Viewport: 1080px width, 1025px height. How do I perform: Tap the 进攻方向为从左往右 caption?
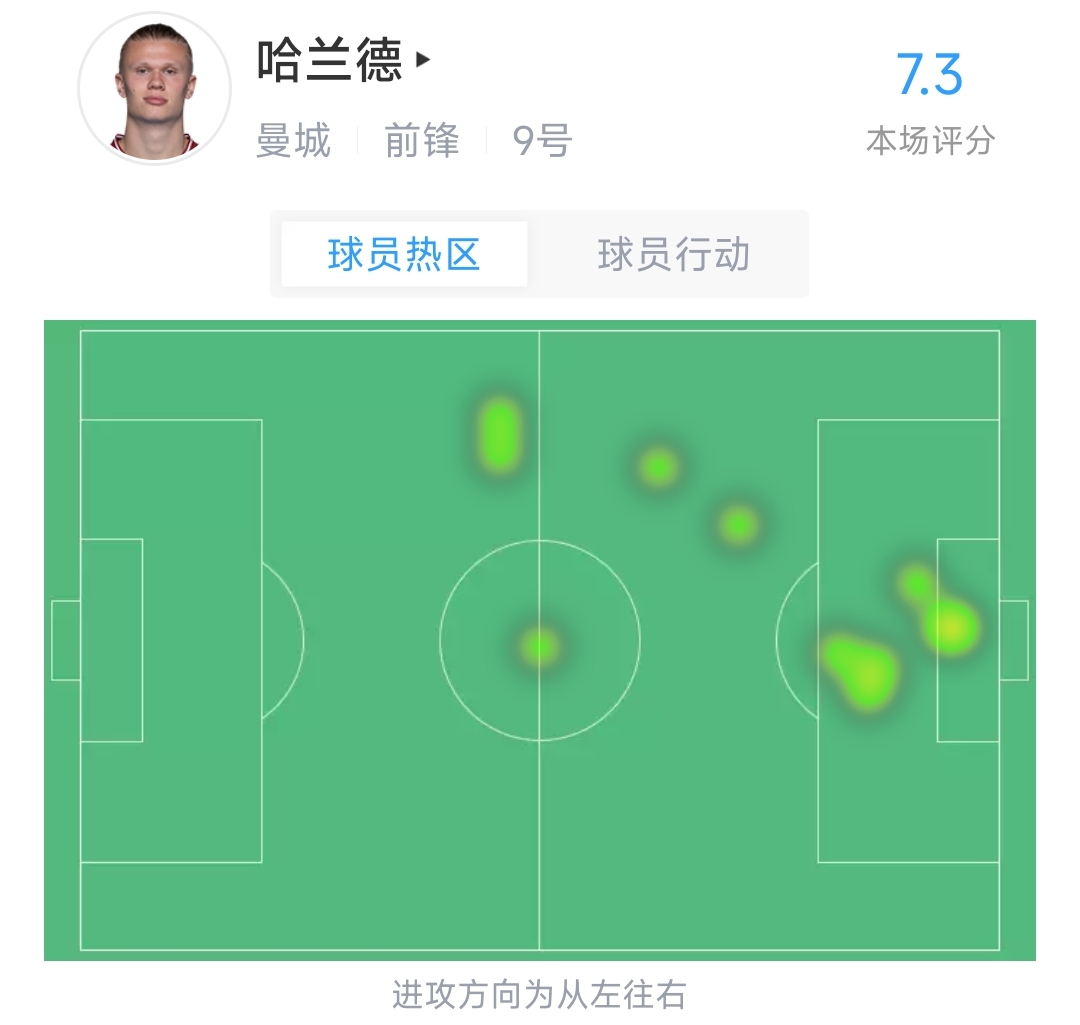click(x=539, y=995)
